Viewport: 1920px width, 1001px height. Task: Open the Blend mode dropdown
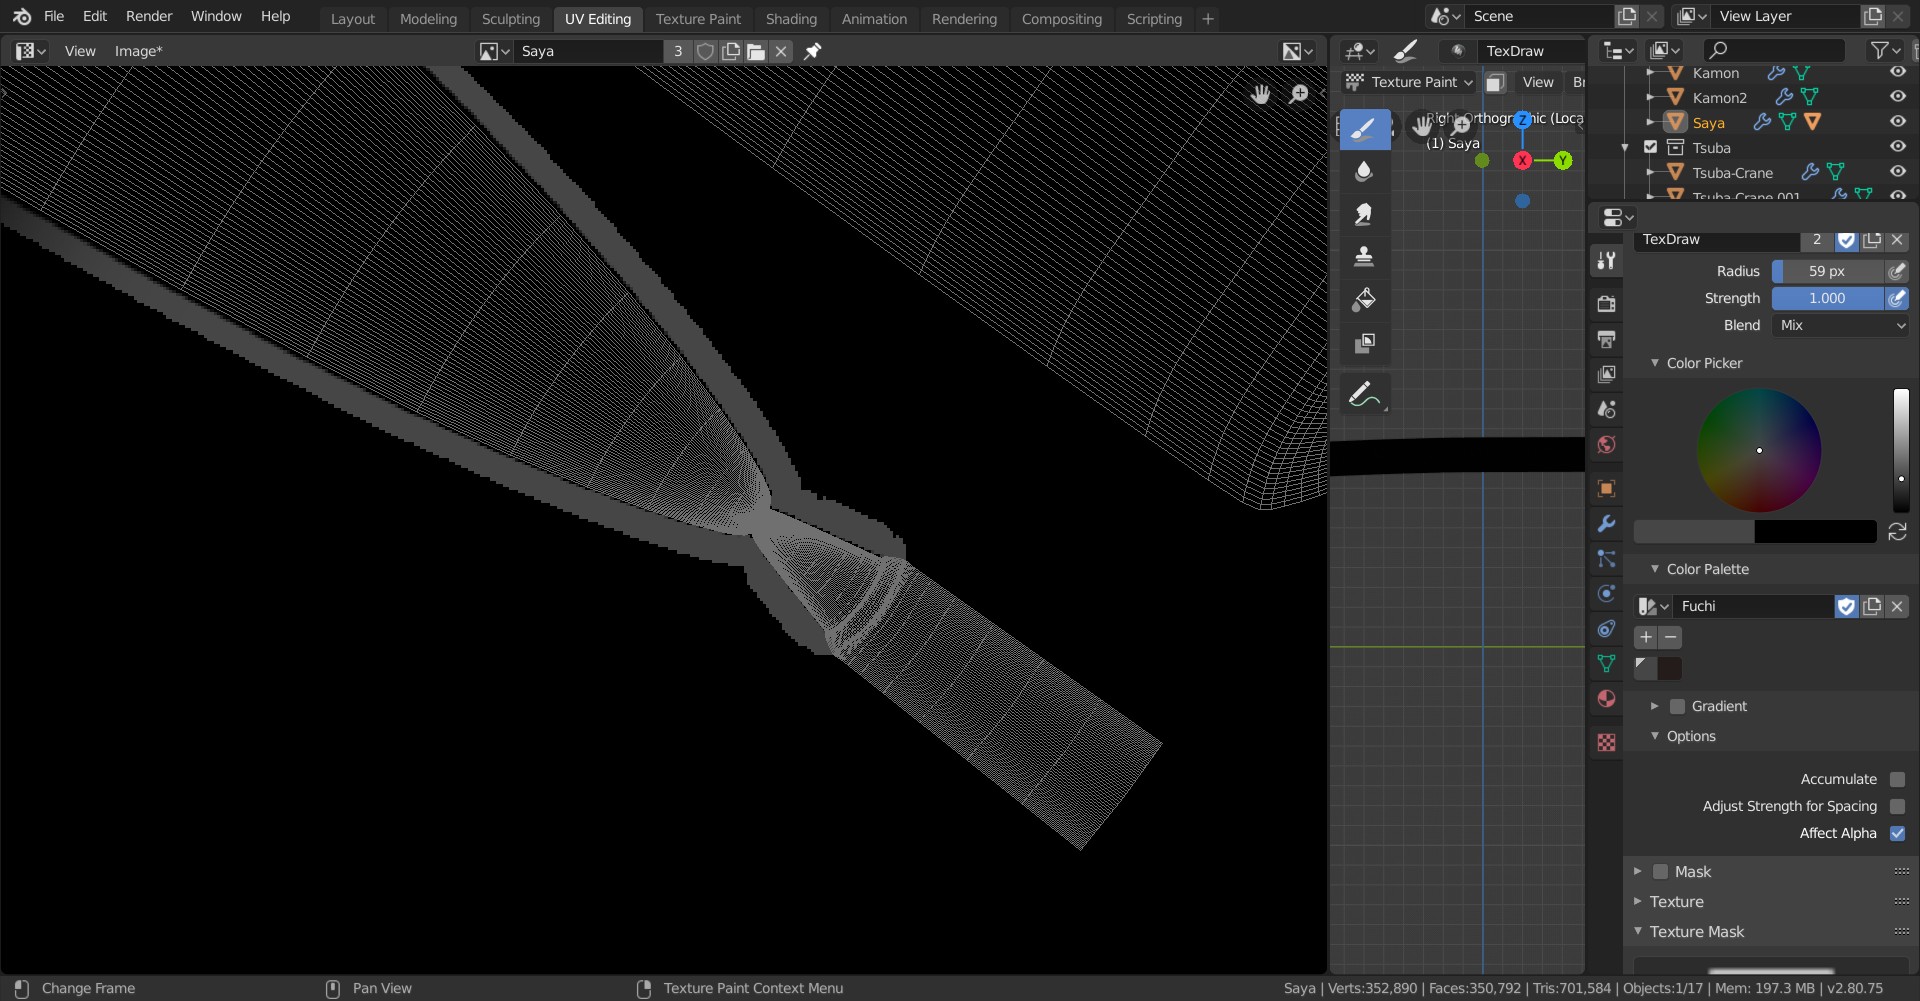pyautogui.click(x=1840, y=325)
